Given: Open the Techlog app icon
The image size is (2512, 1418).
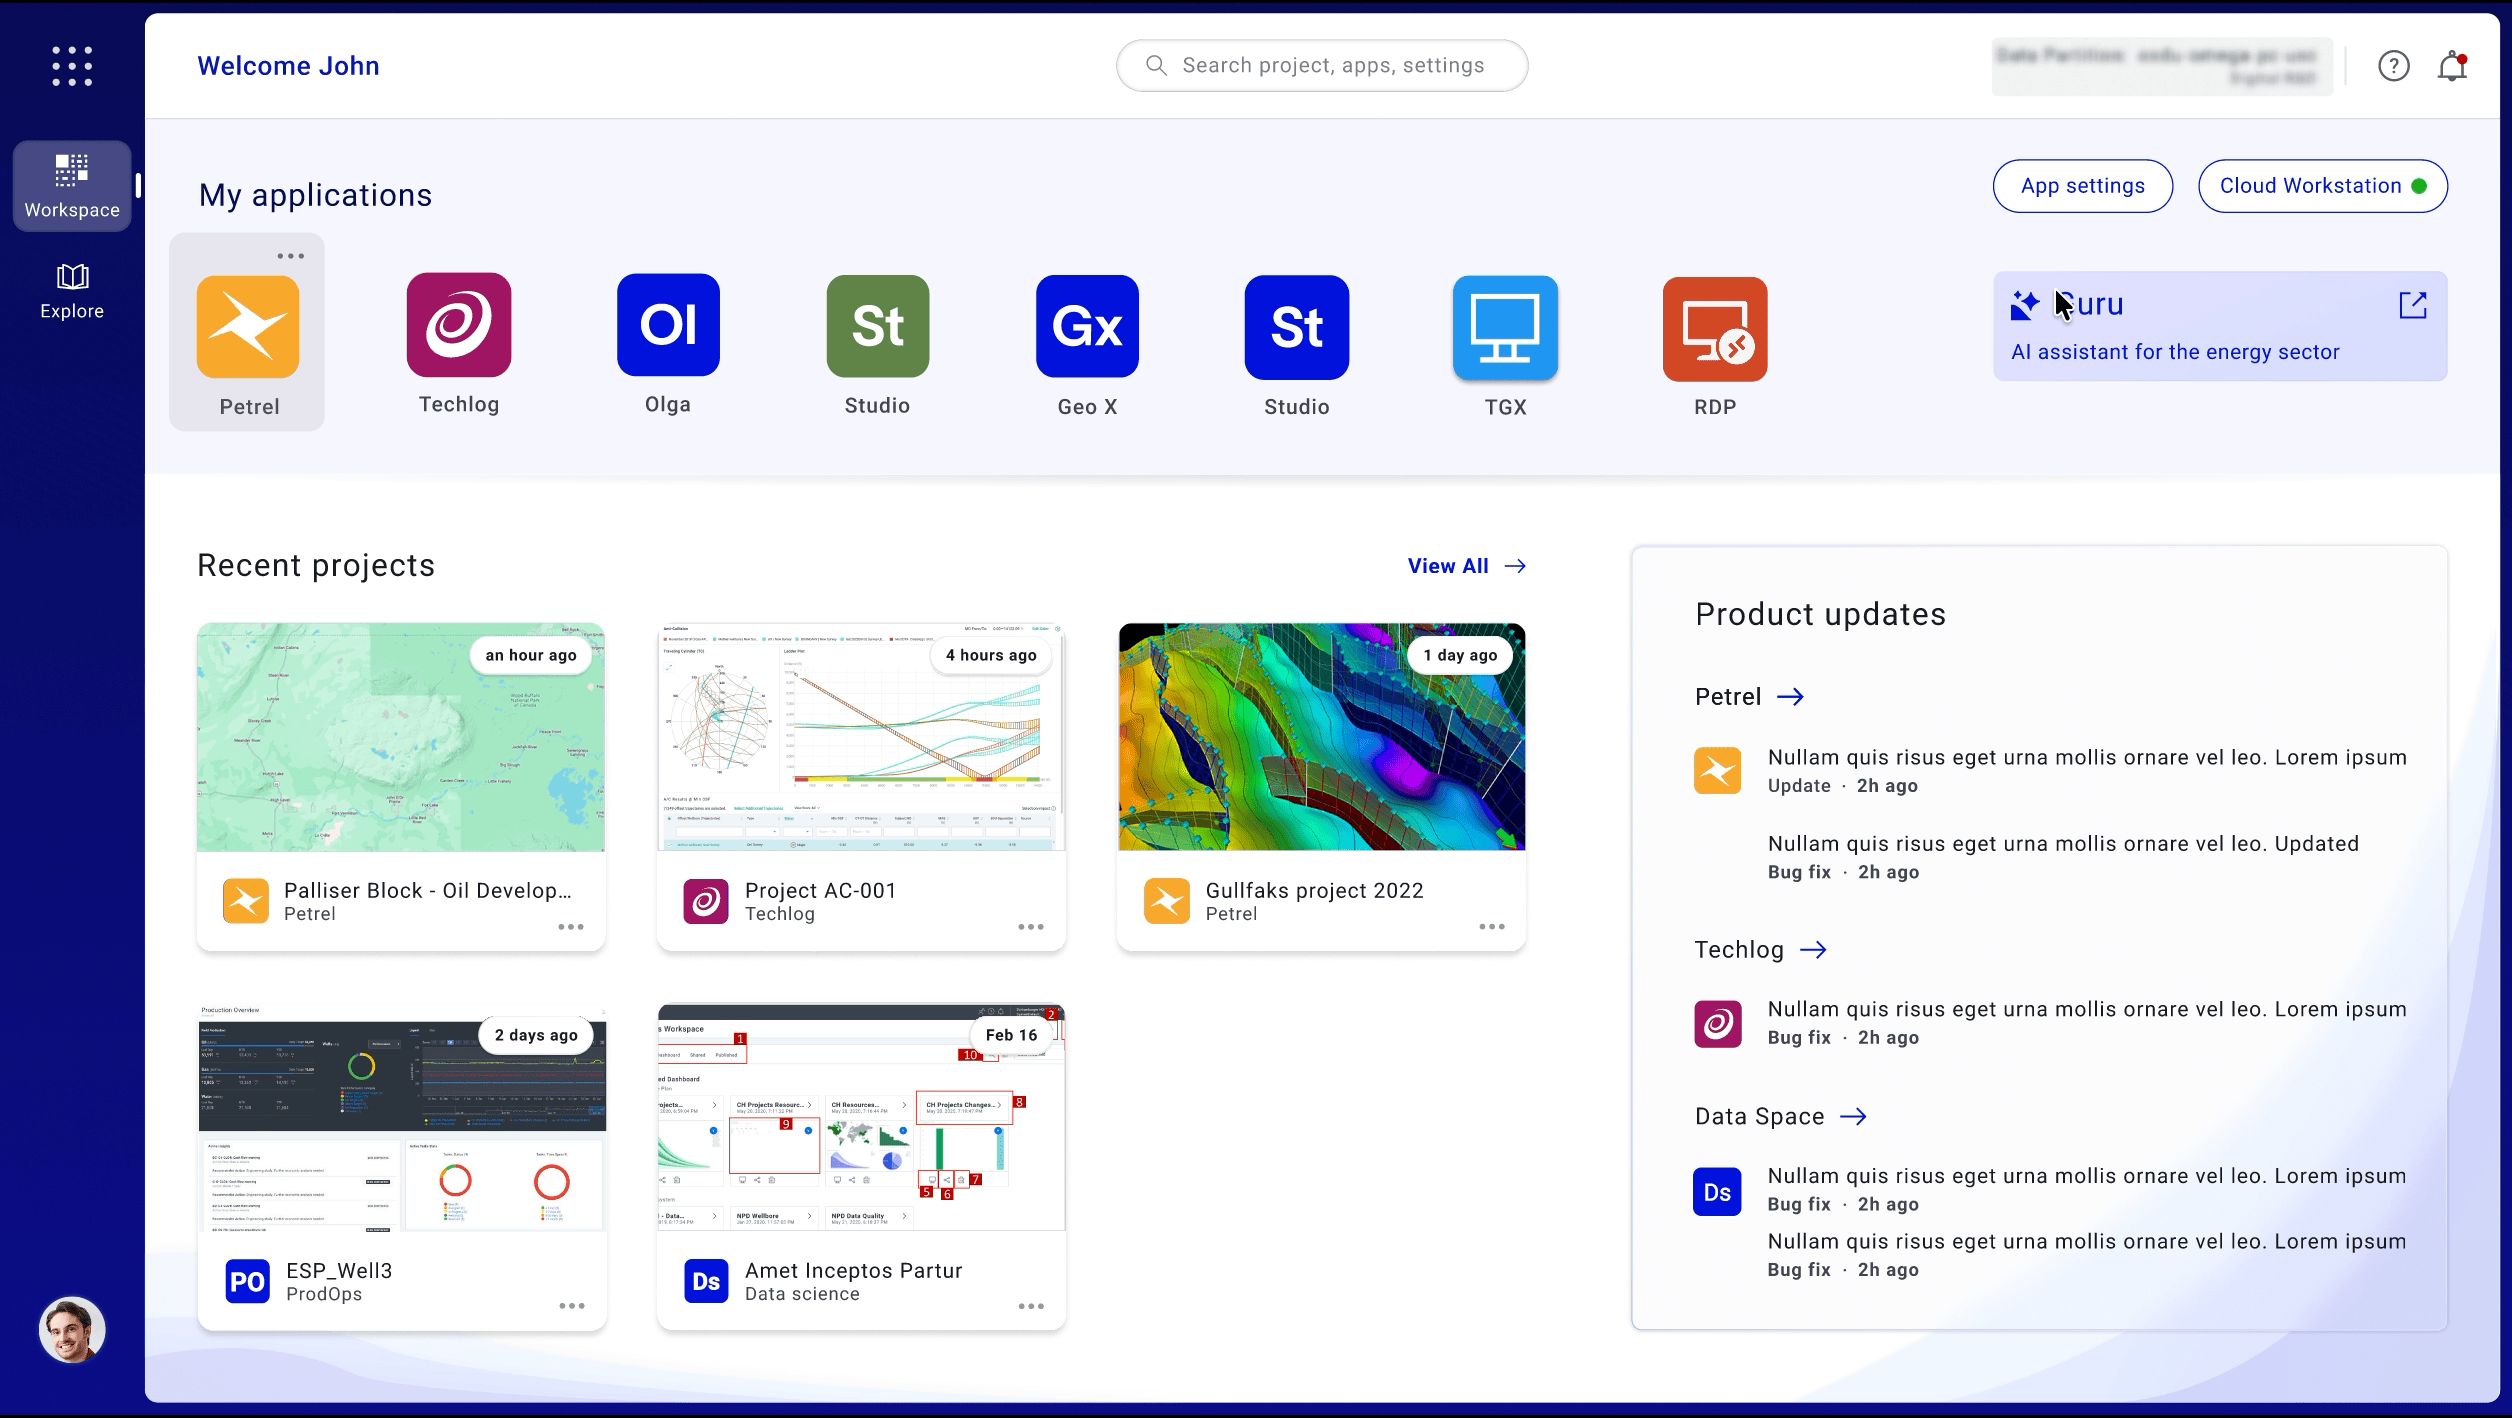Looking at the screenshot, I should coord(459,326).
